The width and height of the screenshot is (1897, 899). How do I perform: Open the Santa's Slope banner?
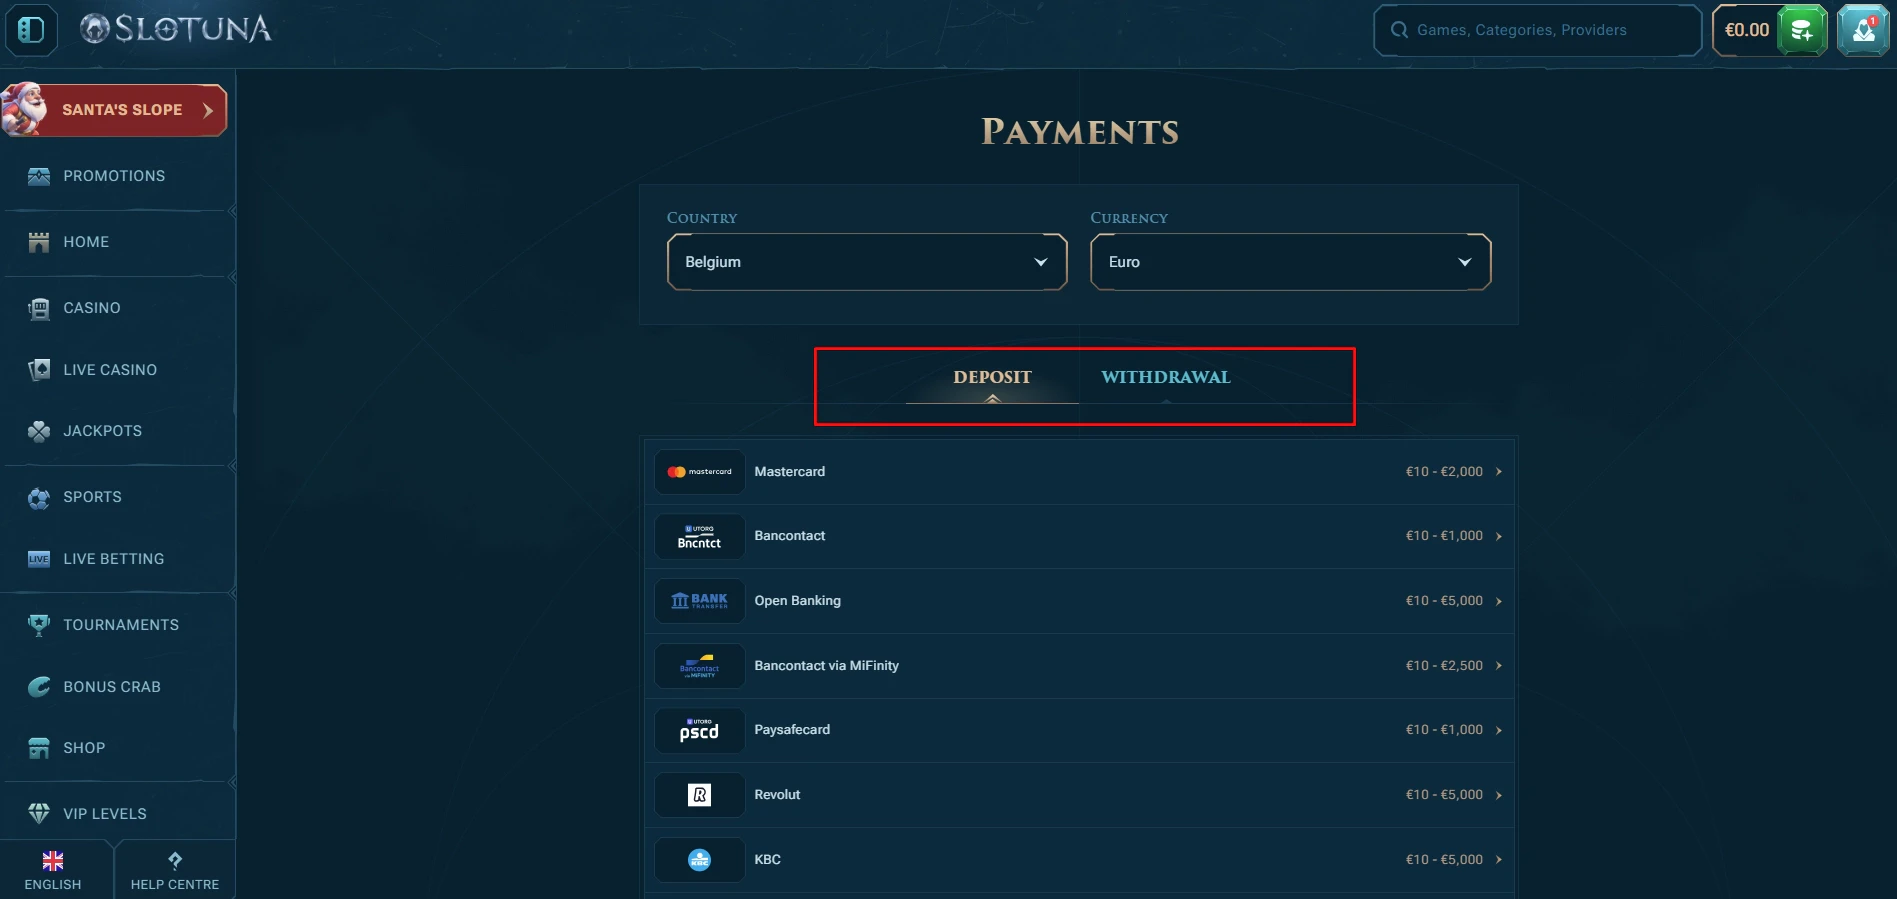(x=115, y=110)
